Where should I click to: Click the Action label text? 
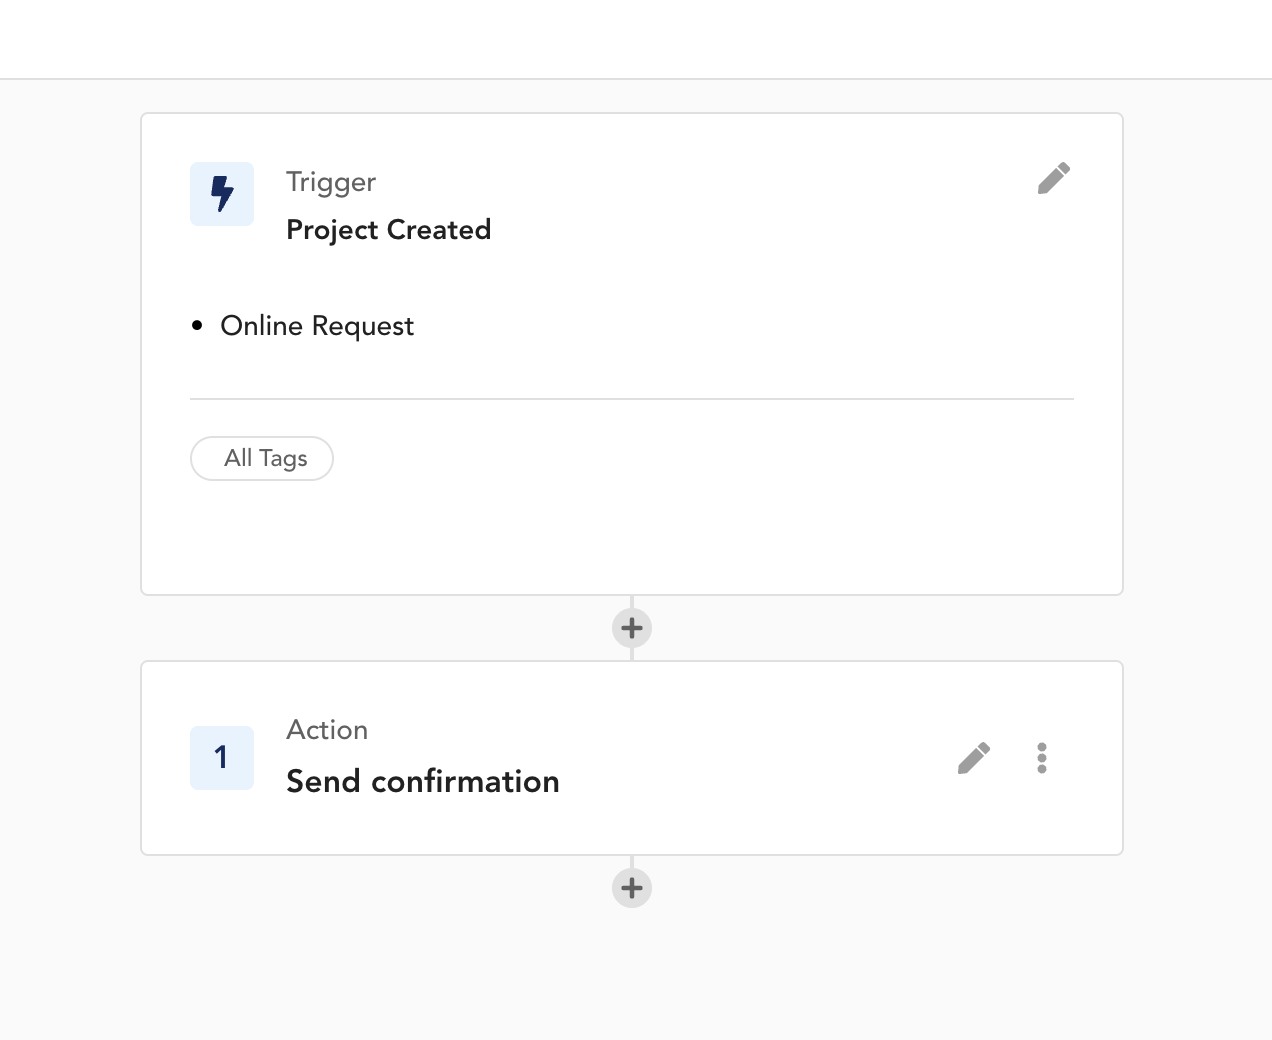coord(327,730)
